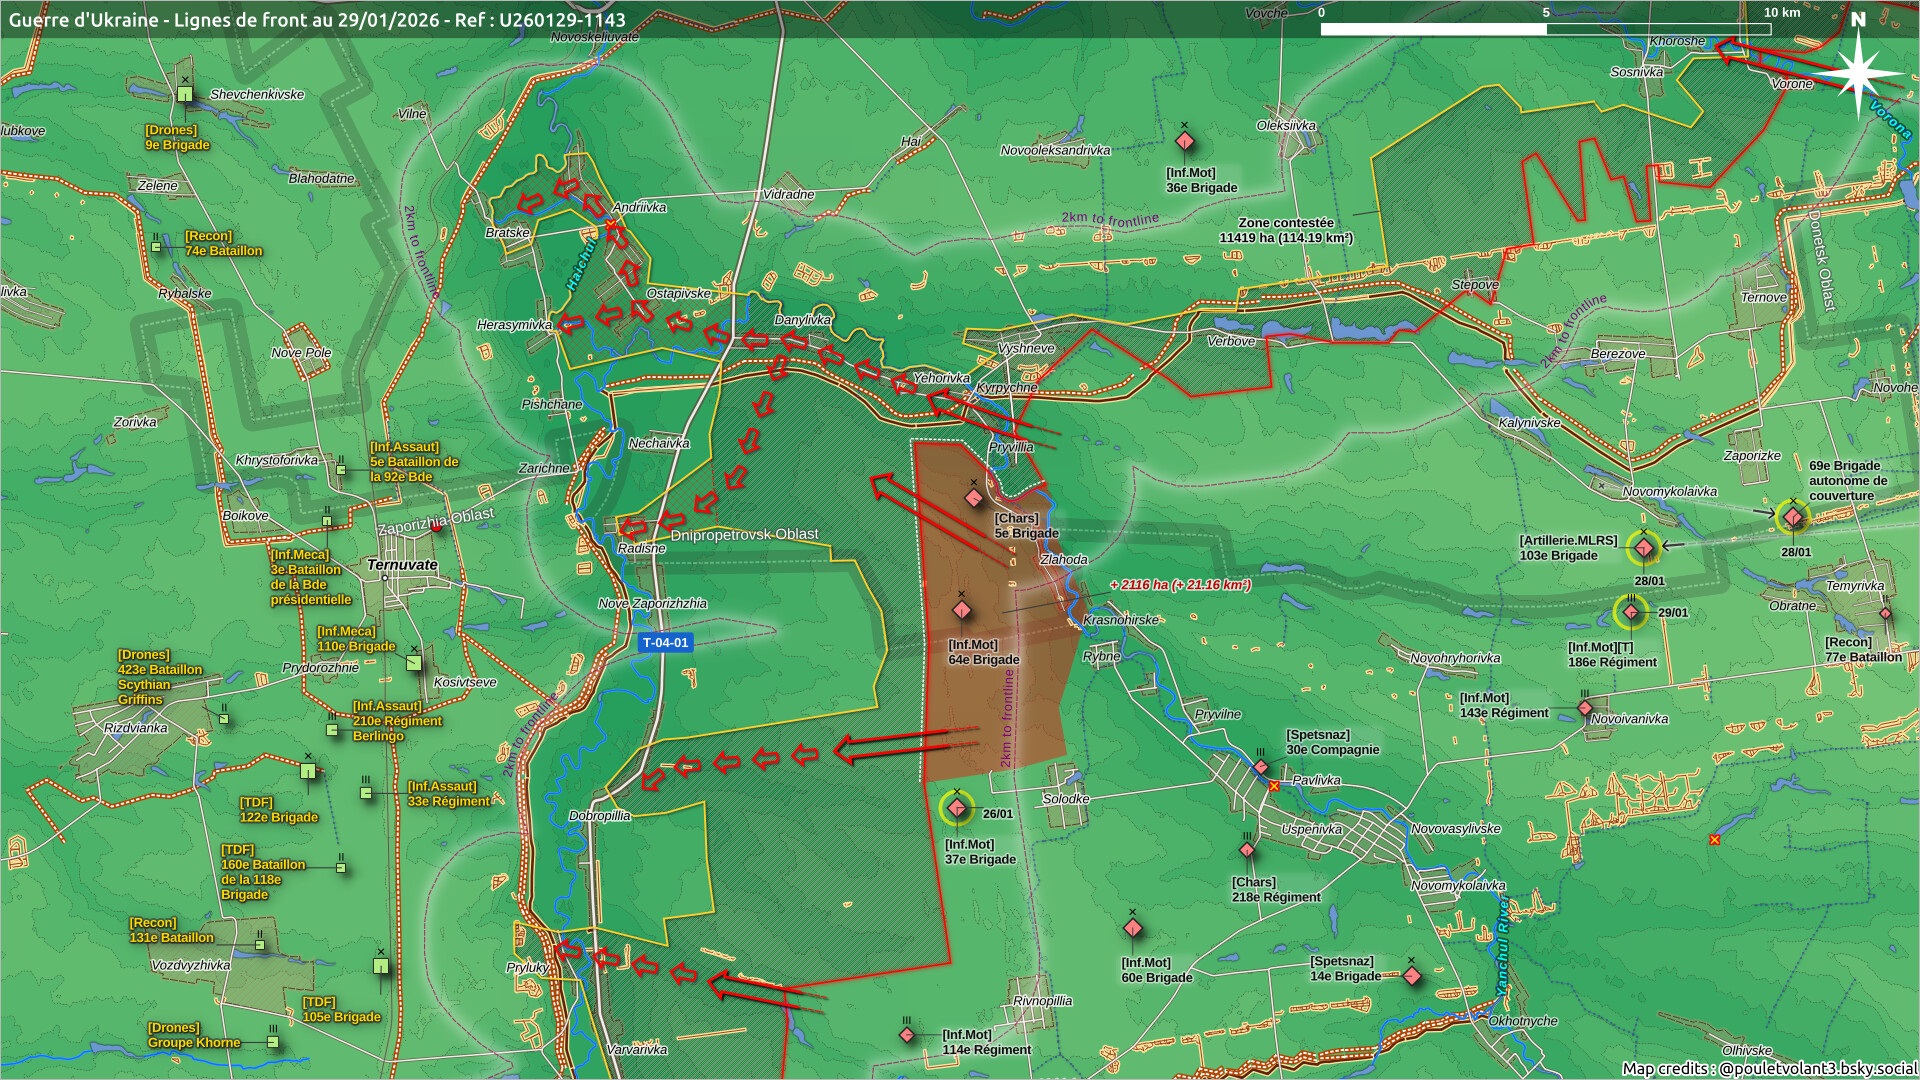
Task: Click the Ternuvate town label
Action: coord(402,565)
